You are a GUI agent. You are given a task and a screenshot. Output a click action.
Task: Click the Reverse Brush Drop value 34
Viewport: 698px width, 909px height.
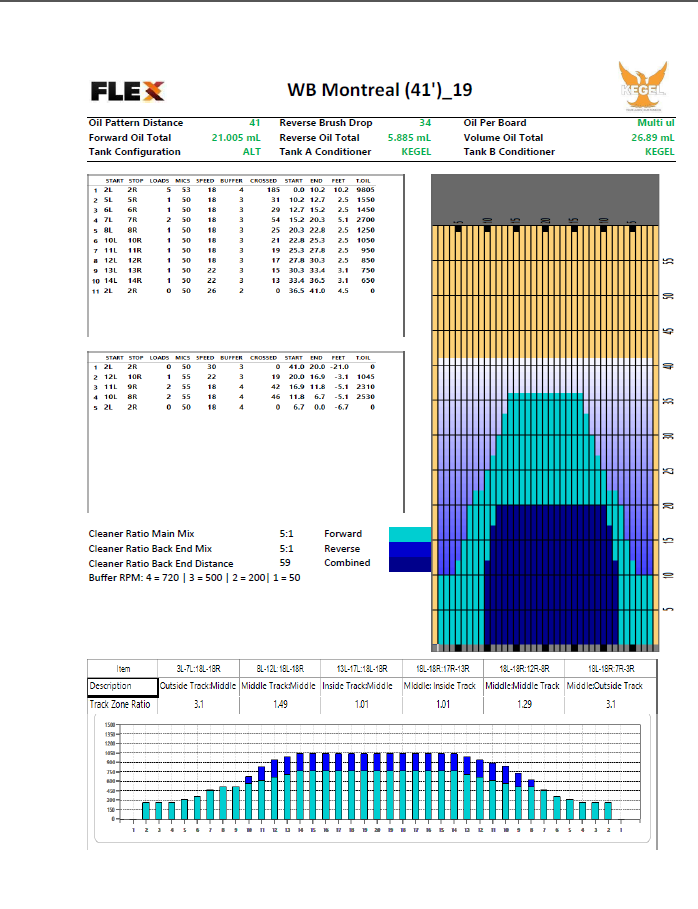pyautogui.click(x=425, y=123)
